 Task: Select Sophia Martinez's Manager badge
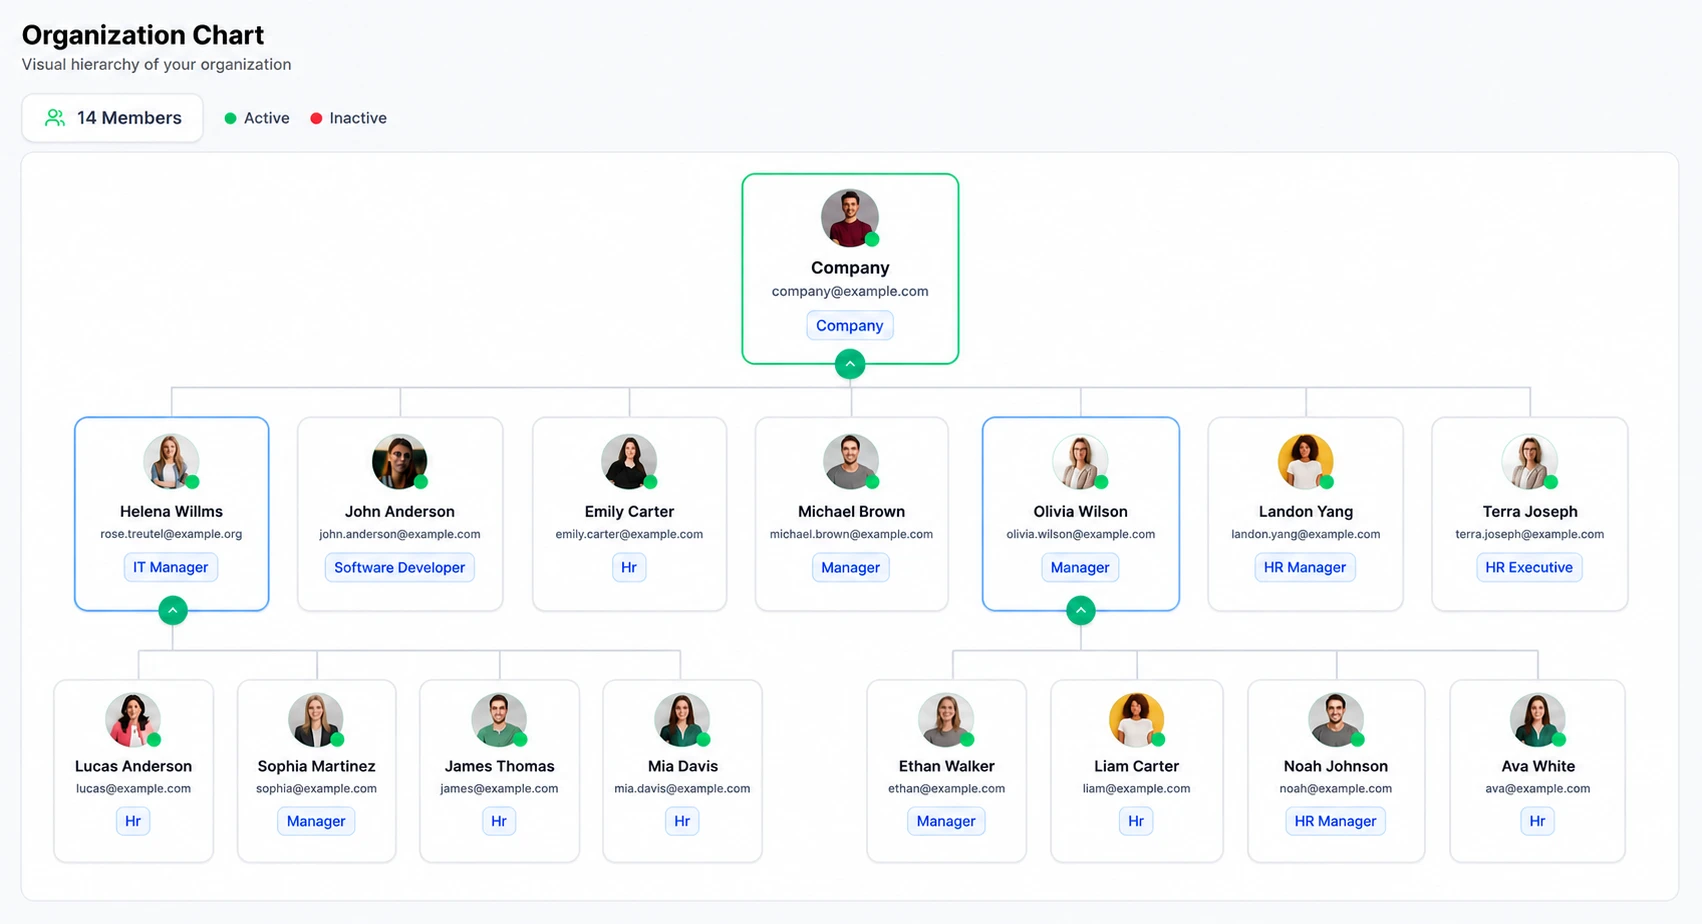[x=316, y=821]
